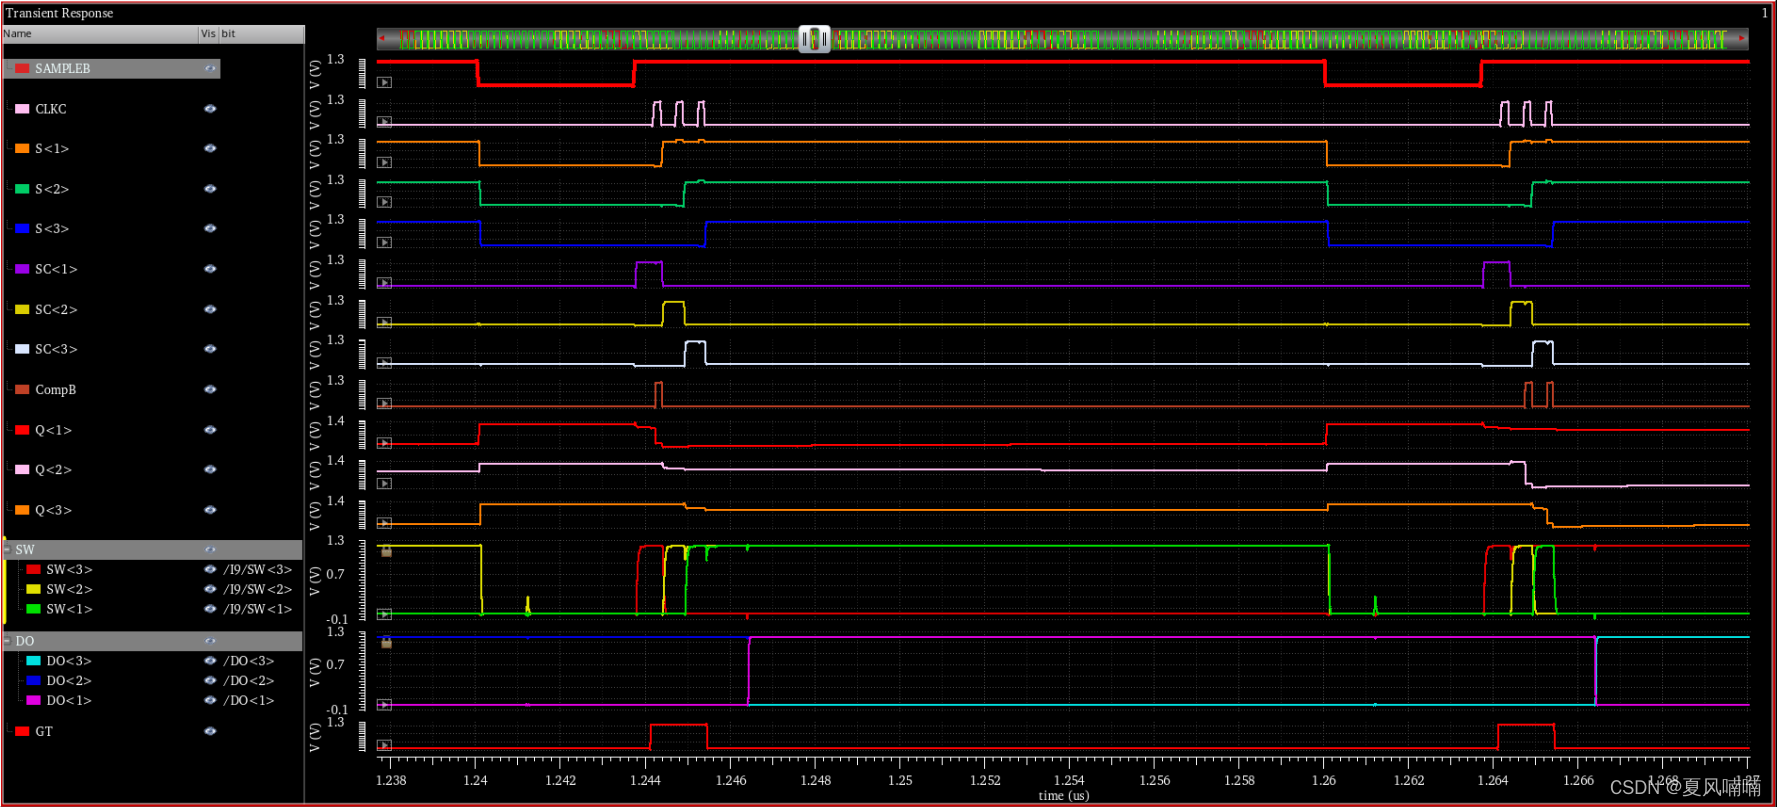Click the zoom slider handle on the pan bar
The image size is (1777, 807).
click(814, 39)
